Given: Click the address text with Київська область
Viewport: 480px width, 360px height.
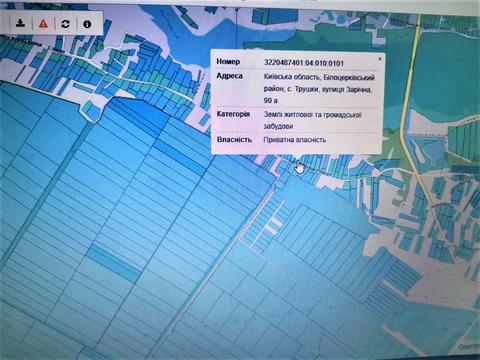Looking at the screenshot, I should 319,88.
